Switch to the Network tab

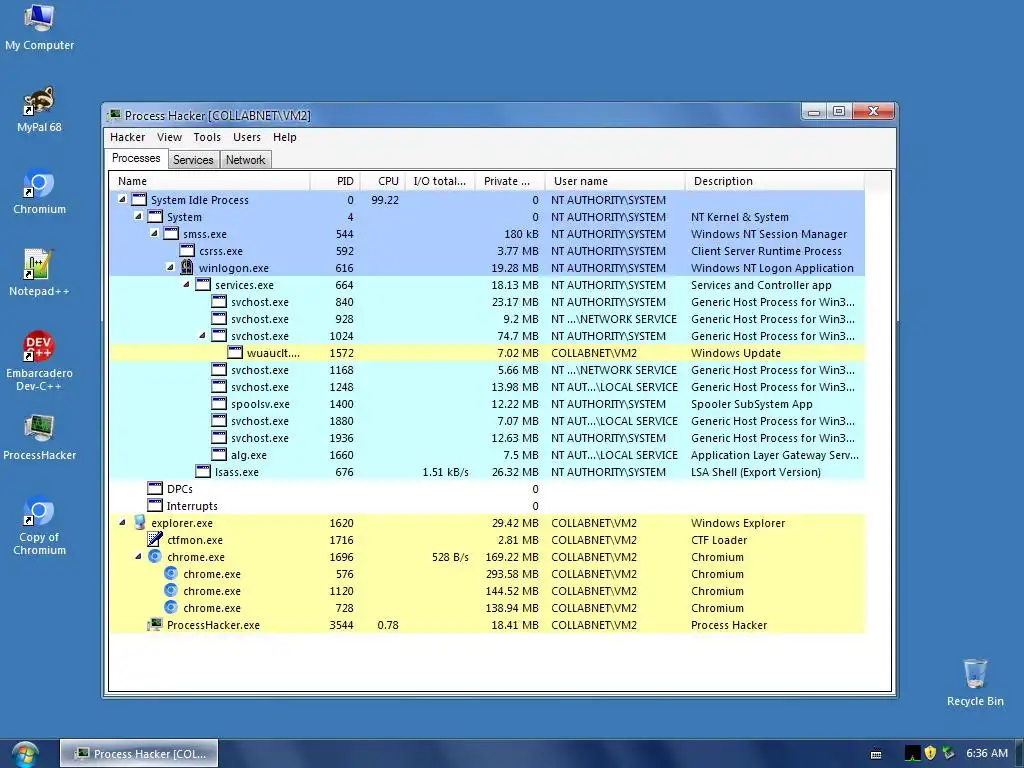(246, 160)
